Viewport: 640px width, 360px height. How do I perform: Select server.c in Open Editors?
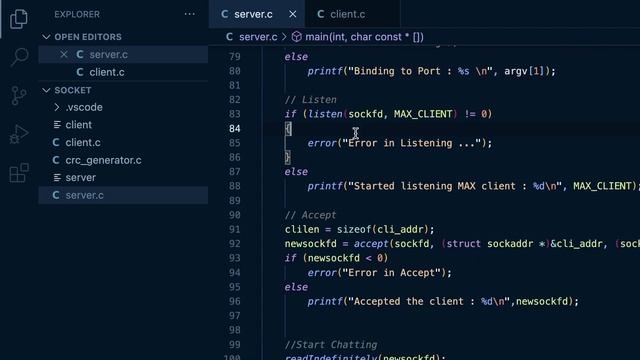(123, 54)
